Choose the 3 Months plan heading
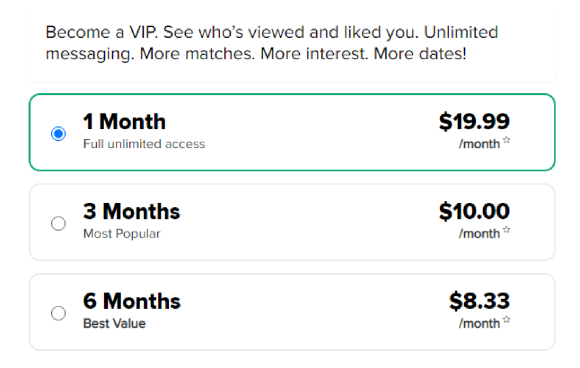This screenshot has height=368, width=580. pyautogui.click(x=131, y=211)
